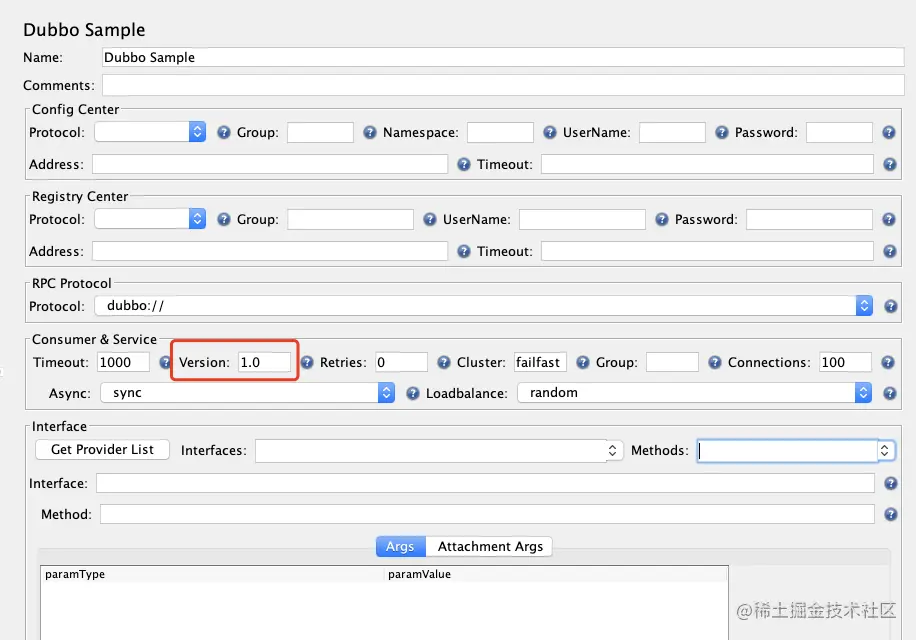
Task: Click Config Center Timeout field
Action: click(x=707, y=164)
